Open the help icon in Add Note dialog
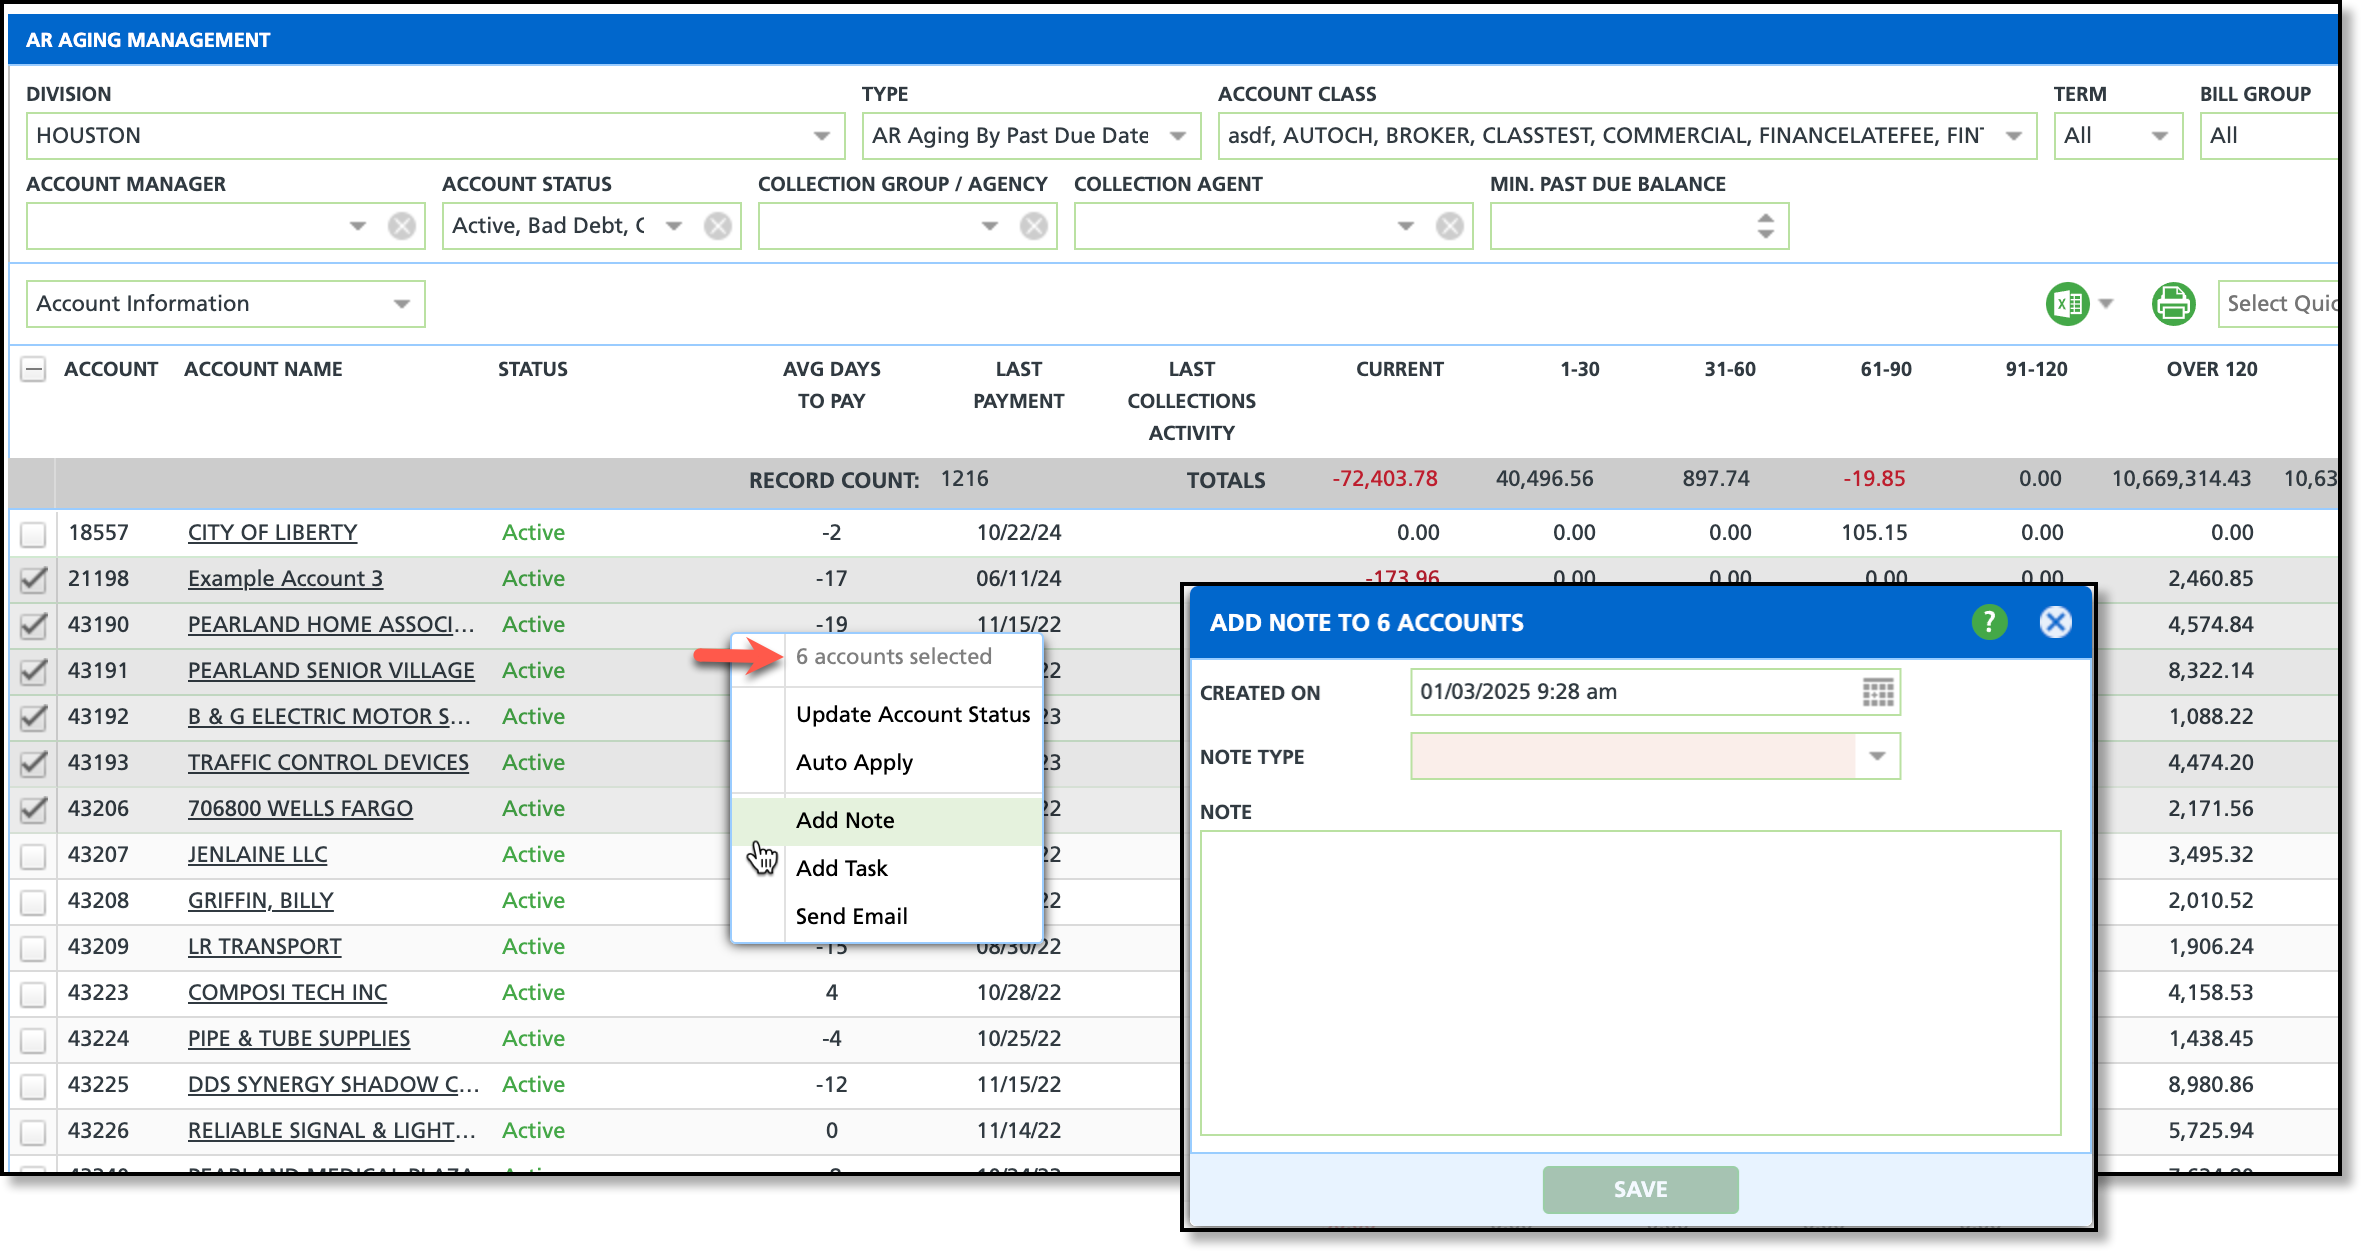Viewport: 2362px width, 1252px height. [x=1989, y=622]
